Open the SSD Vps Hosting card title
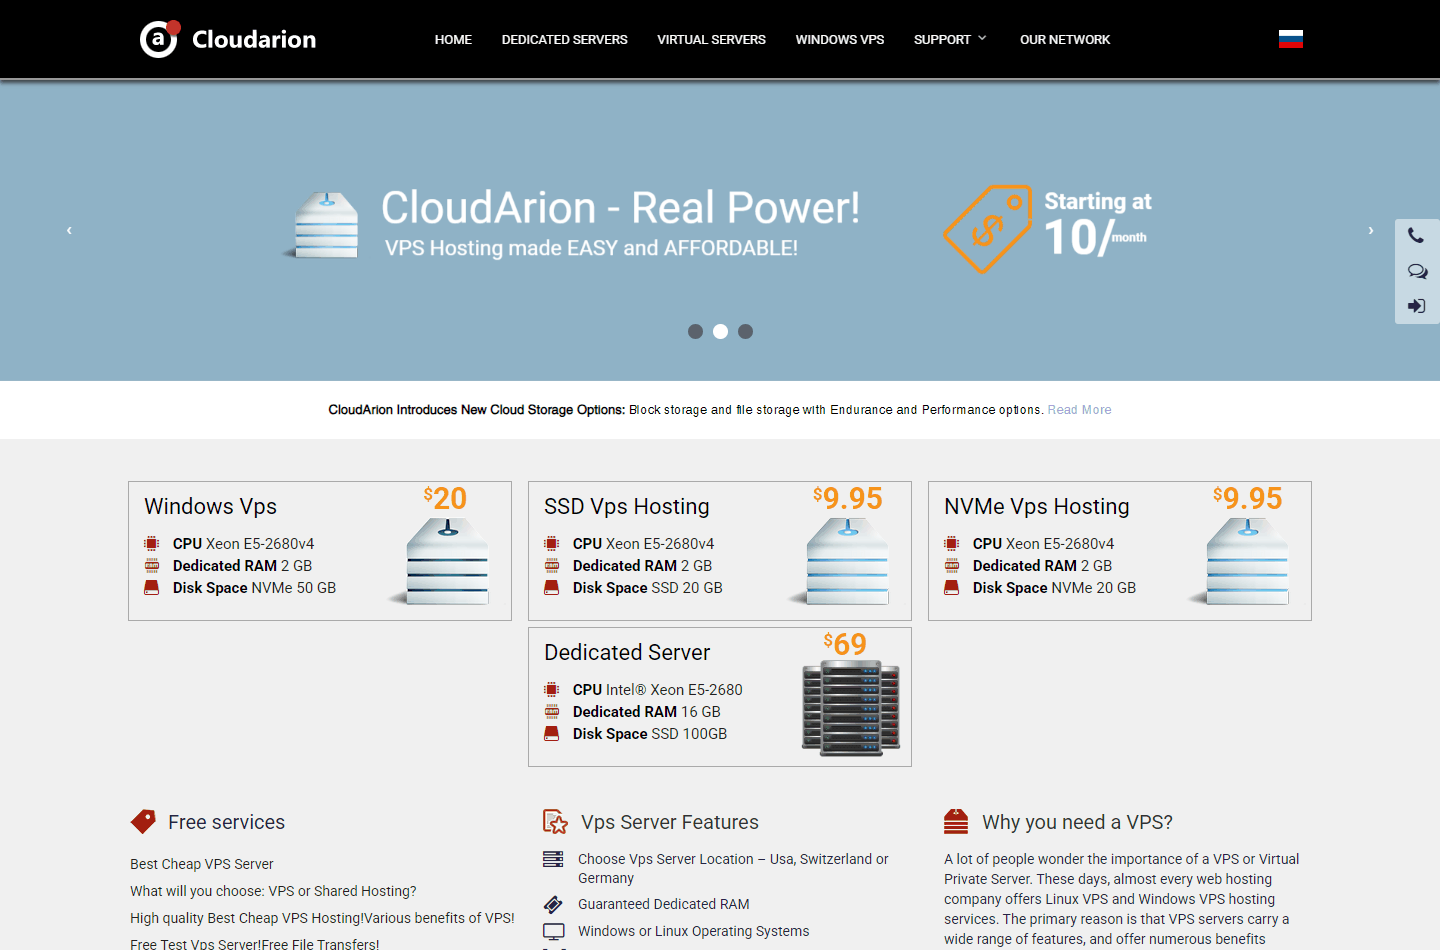Screen dimensions: 1440x950 pyautogui.click(x=627, y=507)
